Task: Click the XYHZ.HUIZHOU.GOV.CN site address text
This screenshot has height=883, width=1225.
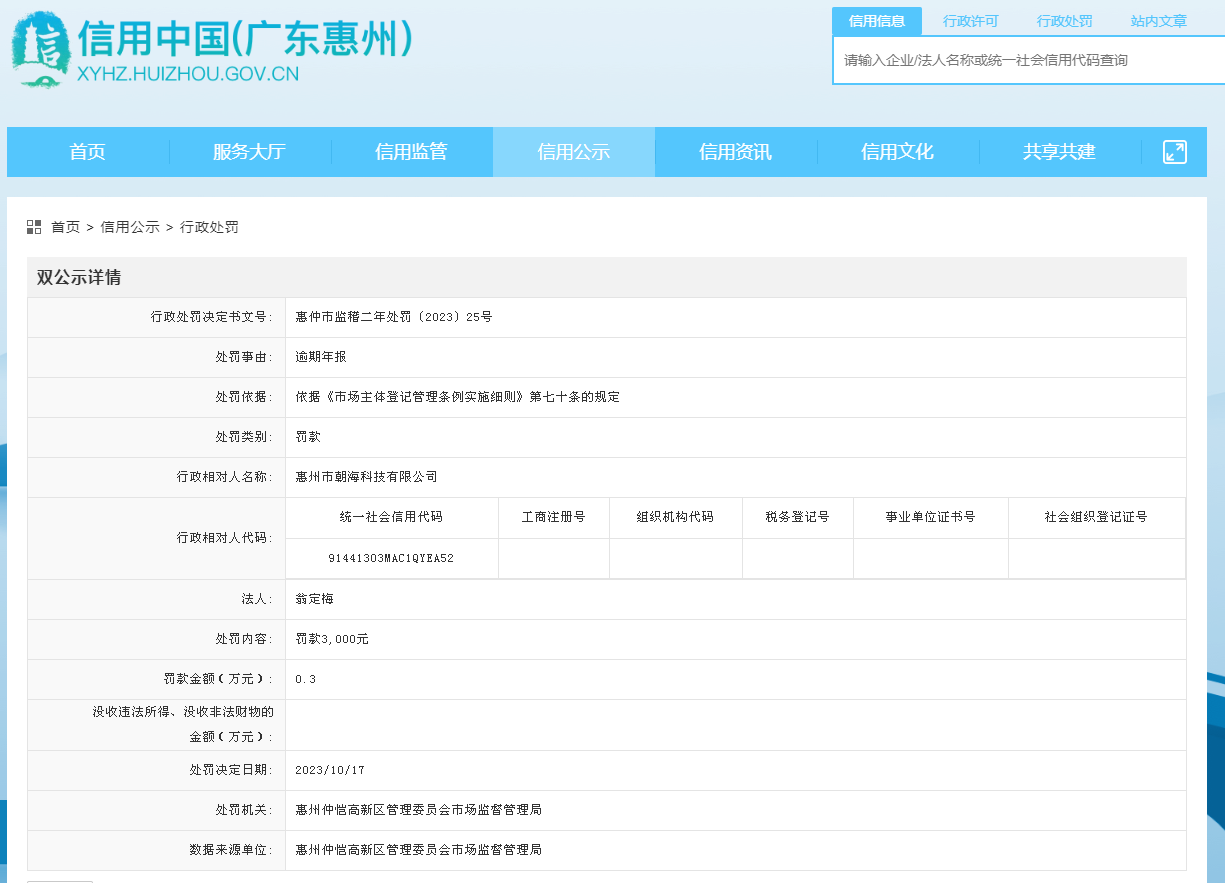Action: tap(188, 74)
